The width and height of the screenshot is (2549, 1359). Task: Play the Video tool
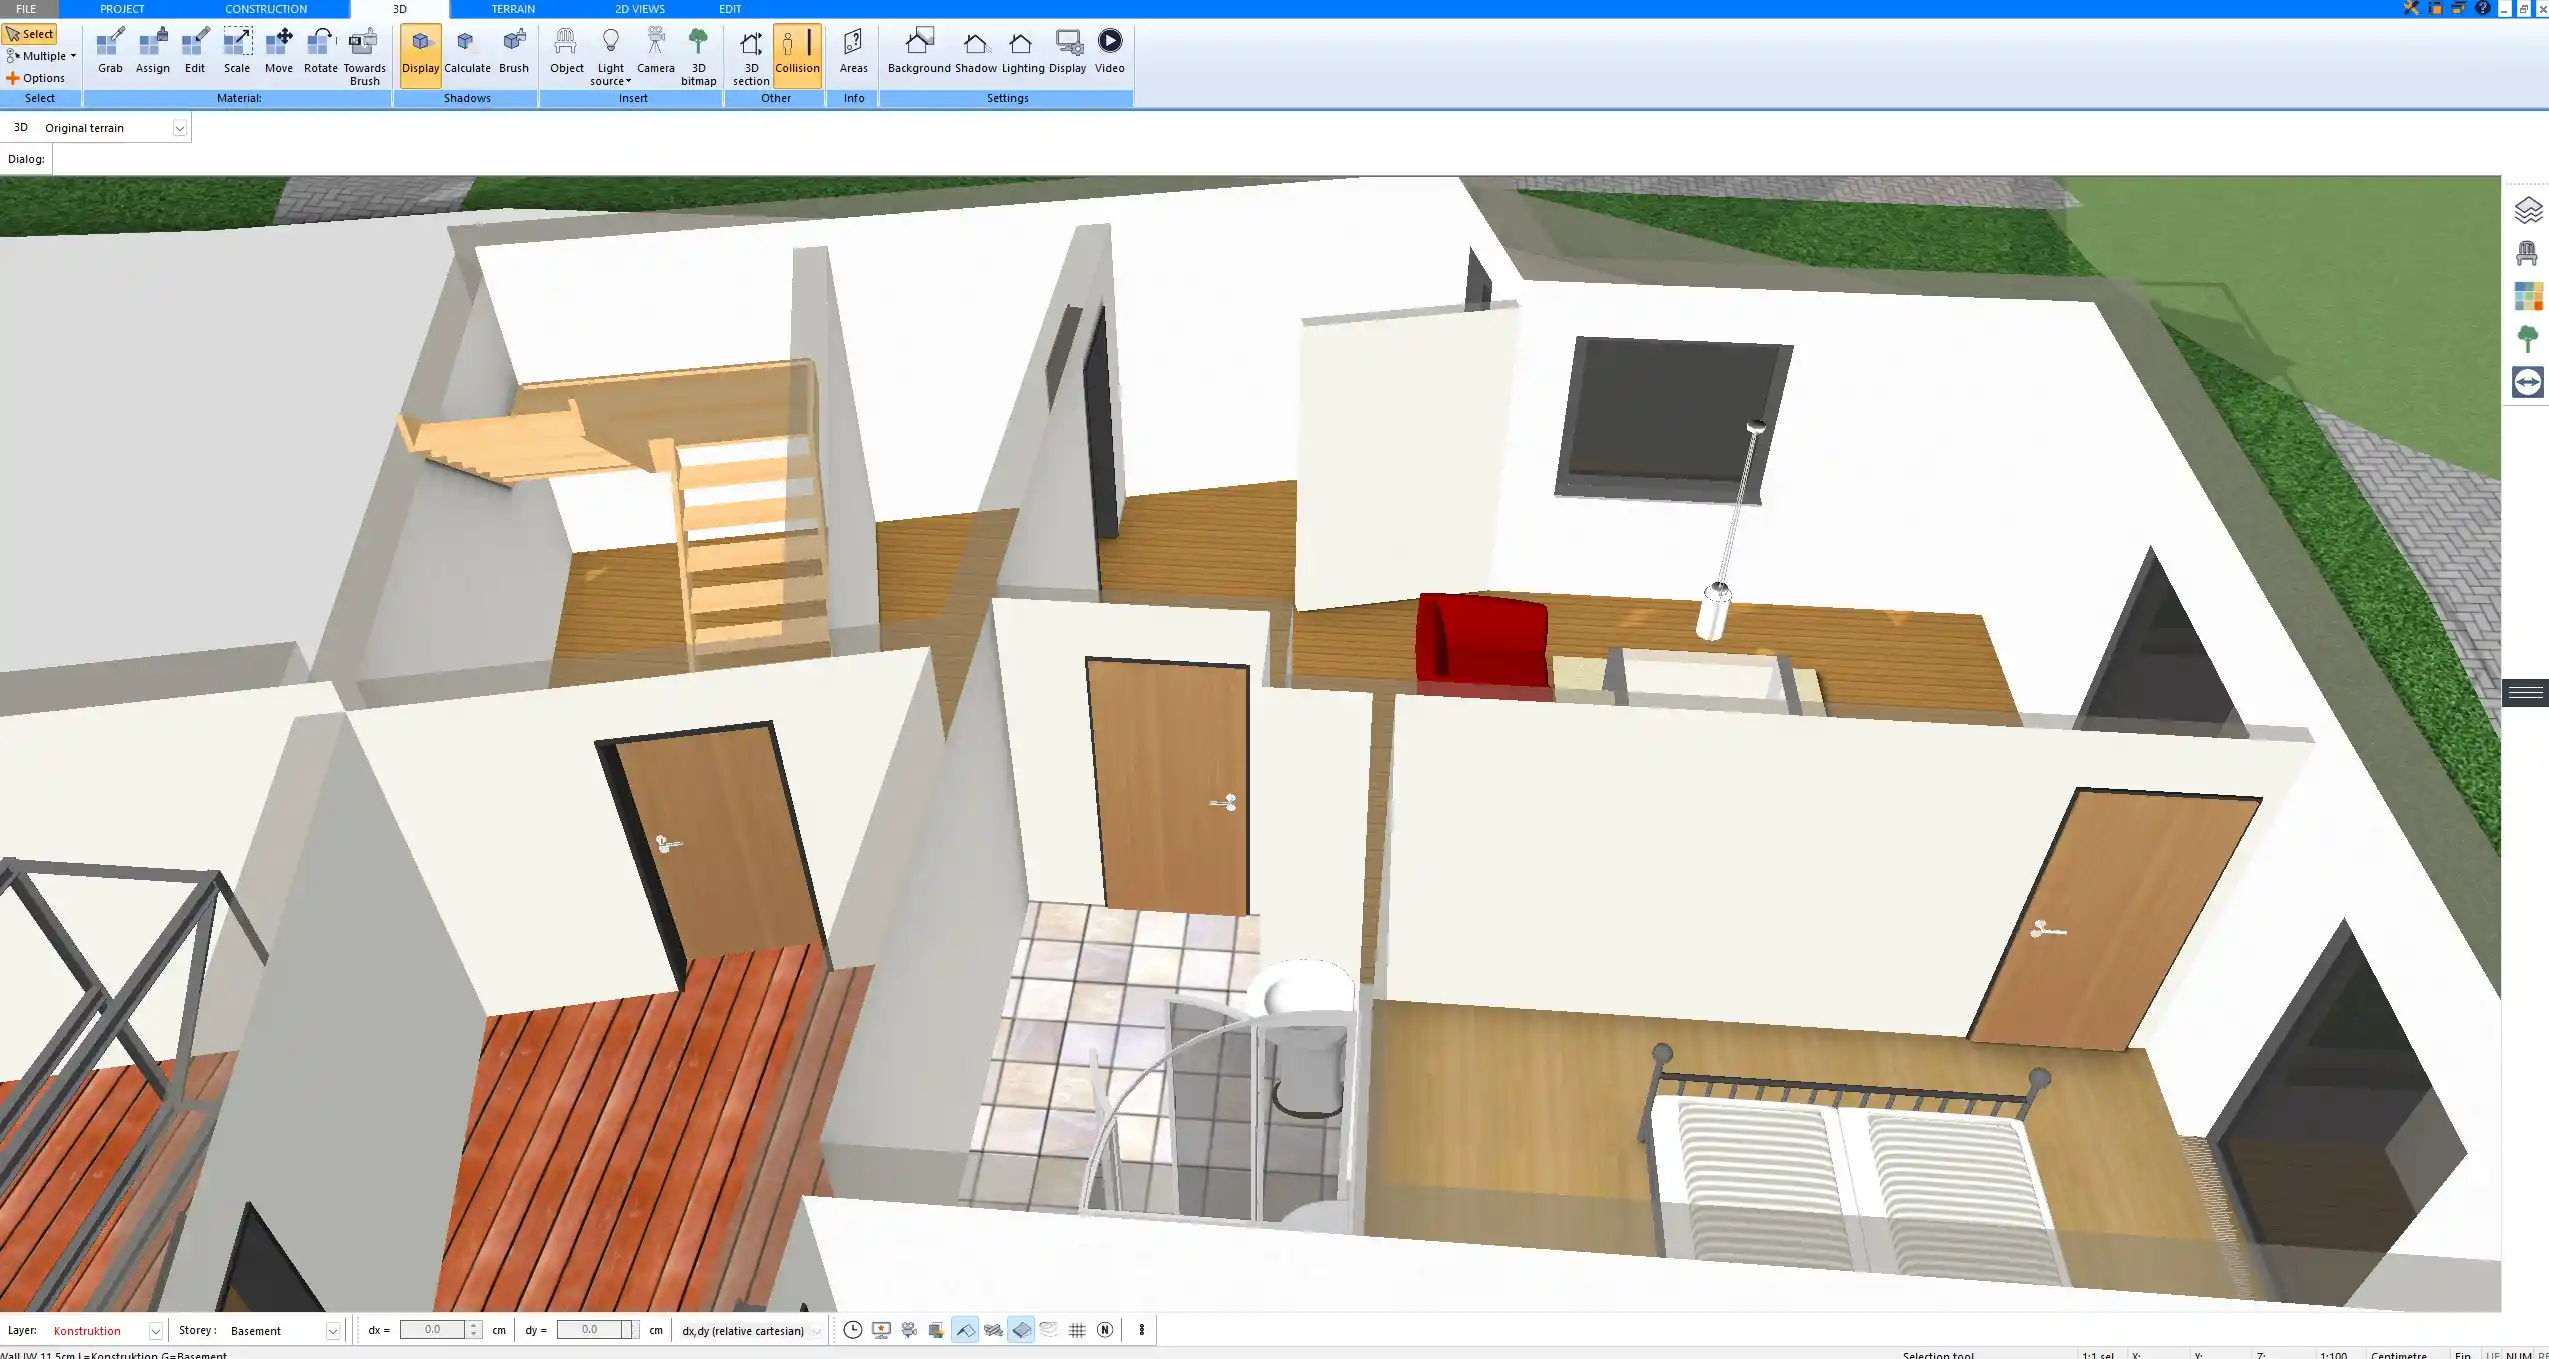(1109, 52)
